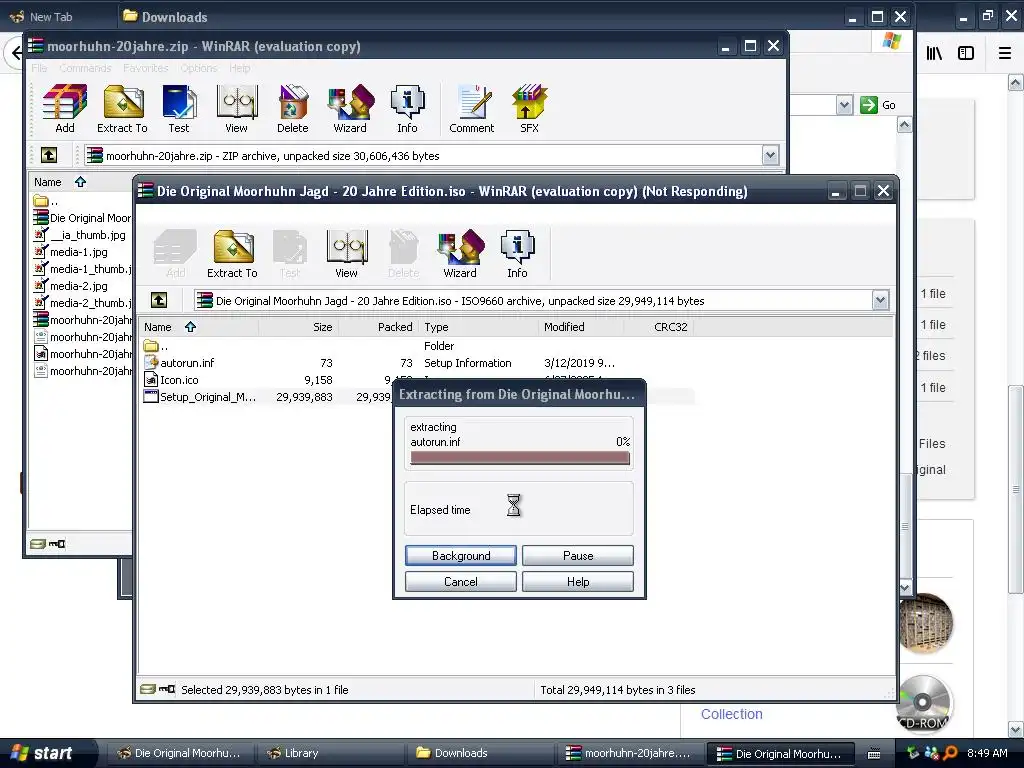Click drive and key icon in zip status bar
Screen dimensions: 1024x768
pyautogui.click(x=48, y=543)
